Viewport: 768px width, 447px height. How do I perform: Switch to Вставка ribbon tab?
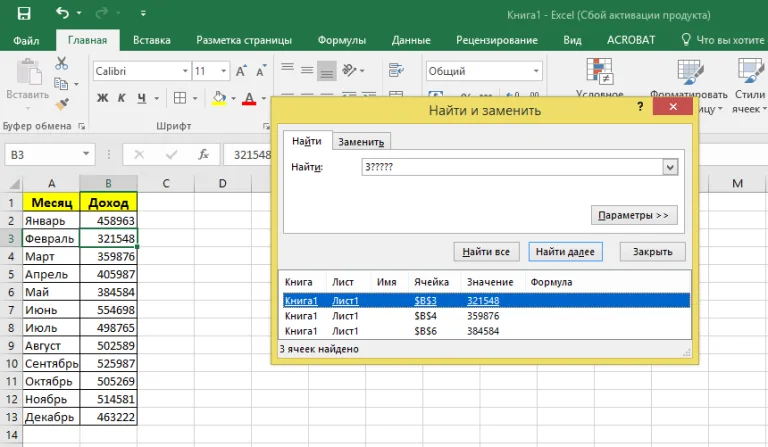pyautogui.click(x=152, y=40)
